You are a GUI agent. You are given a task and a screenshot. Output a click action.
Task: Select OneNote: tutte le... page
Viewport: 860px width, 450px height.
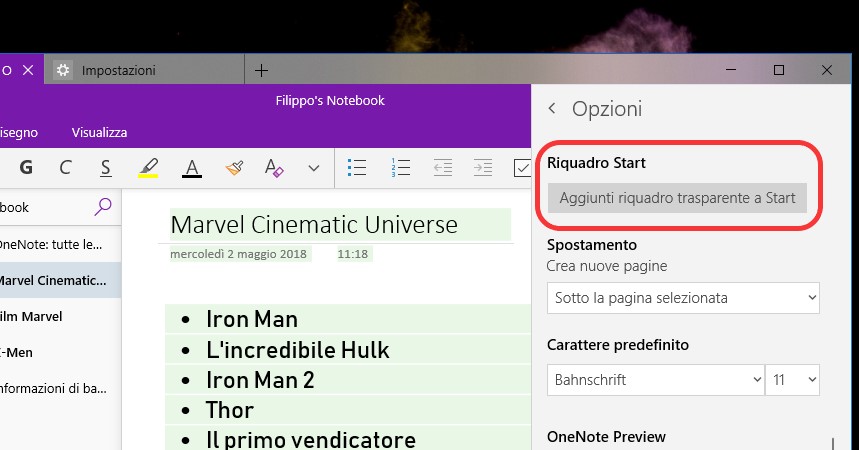(x=60, y=244)
